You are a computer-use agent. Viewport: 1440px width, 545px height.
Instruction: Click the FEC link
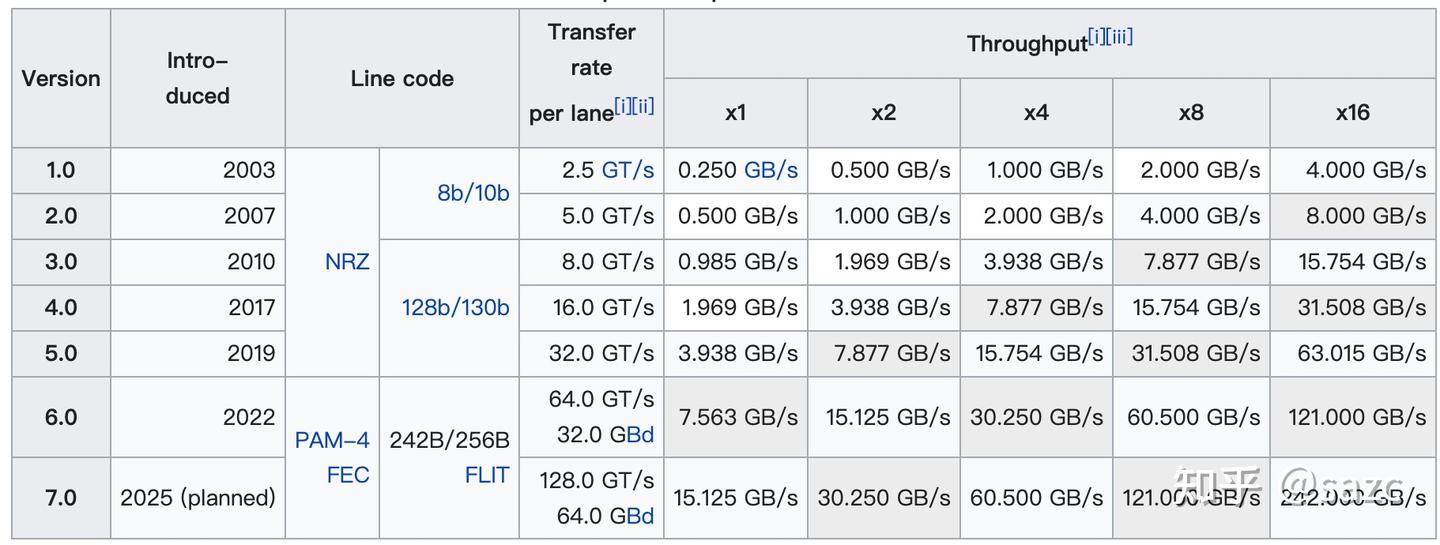pos(348,475)
